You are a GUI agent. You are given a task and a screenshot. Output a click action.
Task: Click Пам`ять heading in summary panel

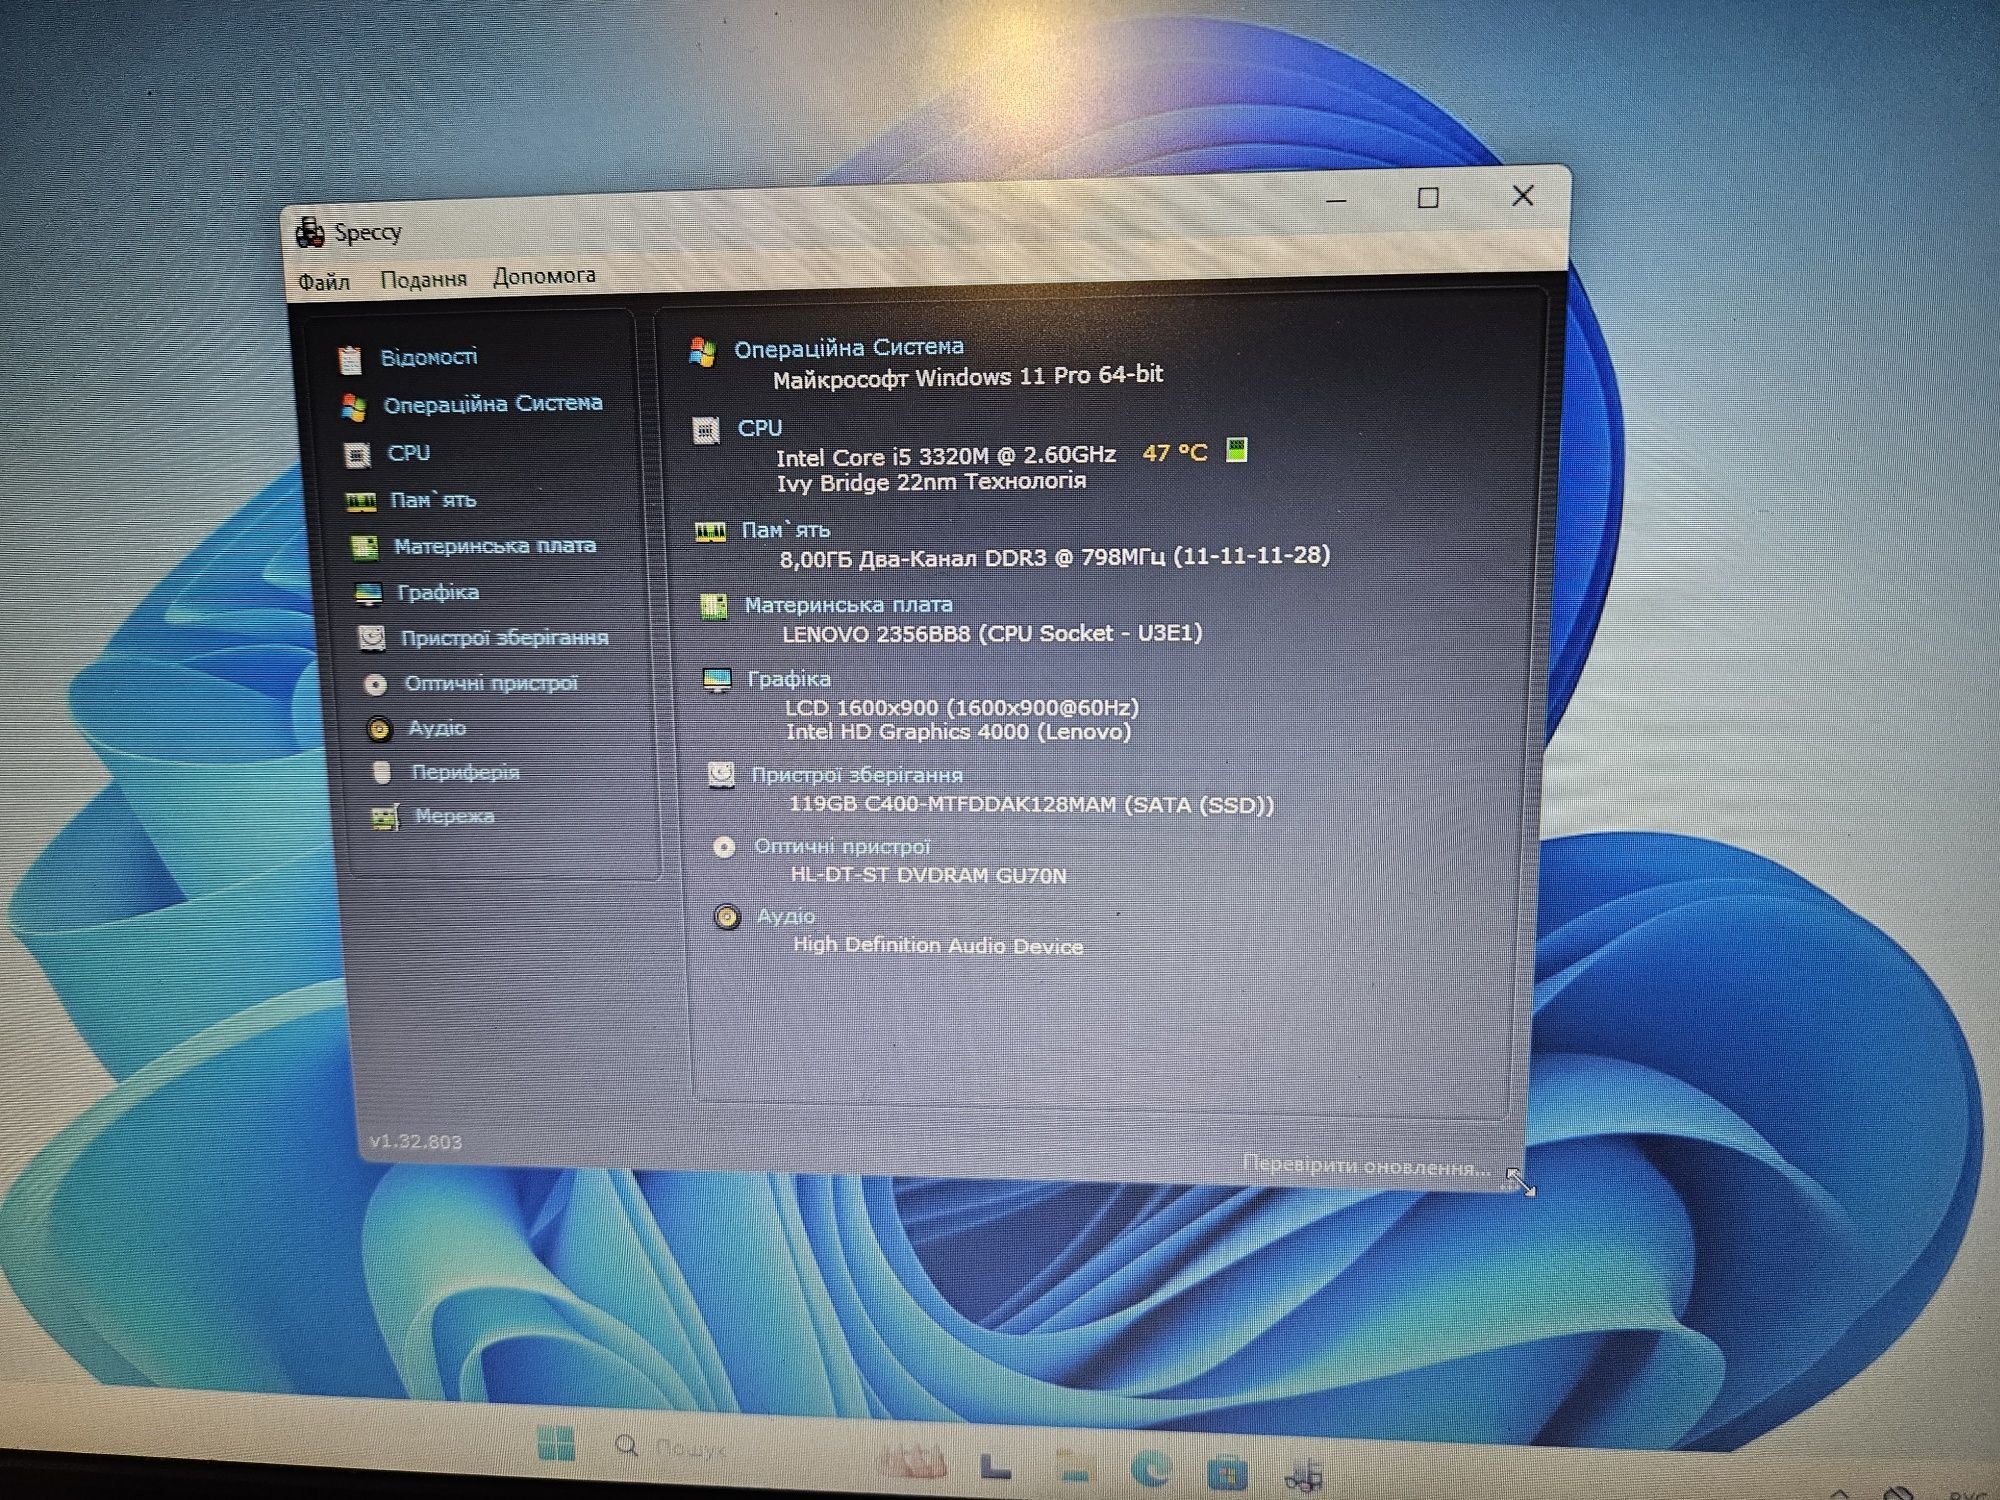[785, 530]
